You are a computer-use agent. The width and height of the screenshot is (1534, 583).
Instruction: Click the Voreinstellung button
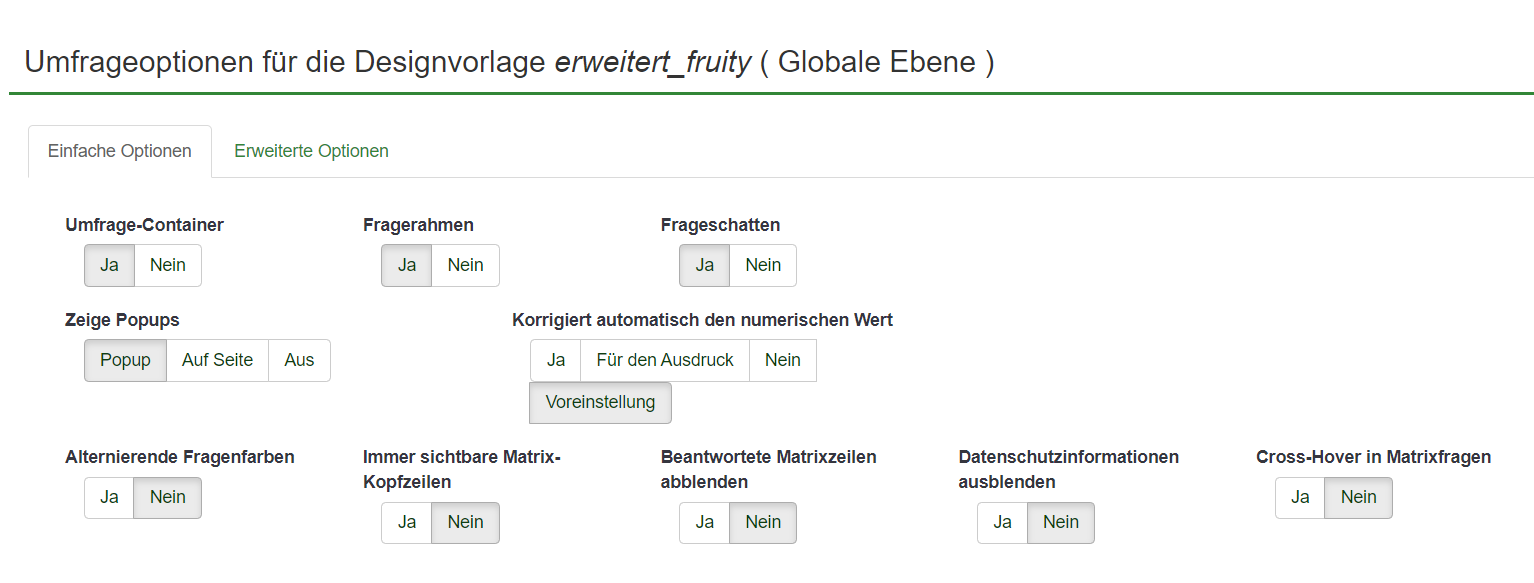click(600, 402)
